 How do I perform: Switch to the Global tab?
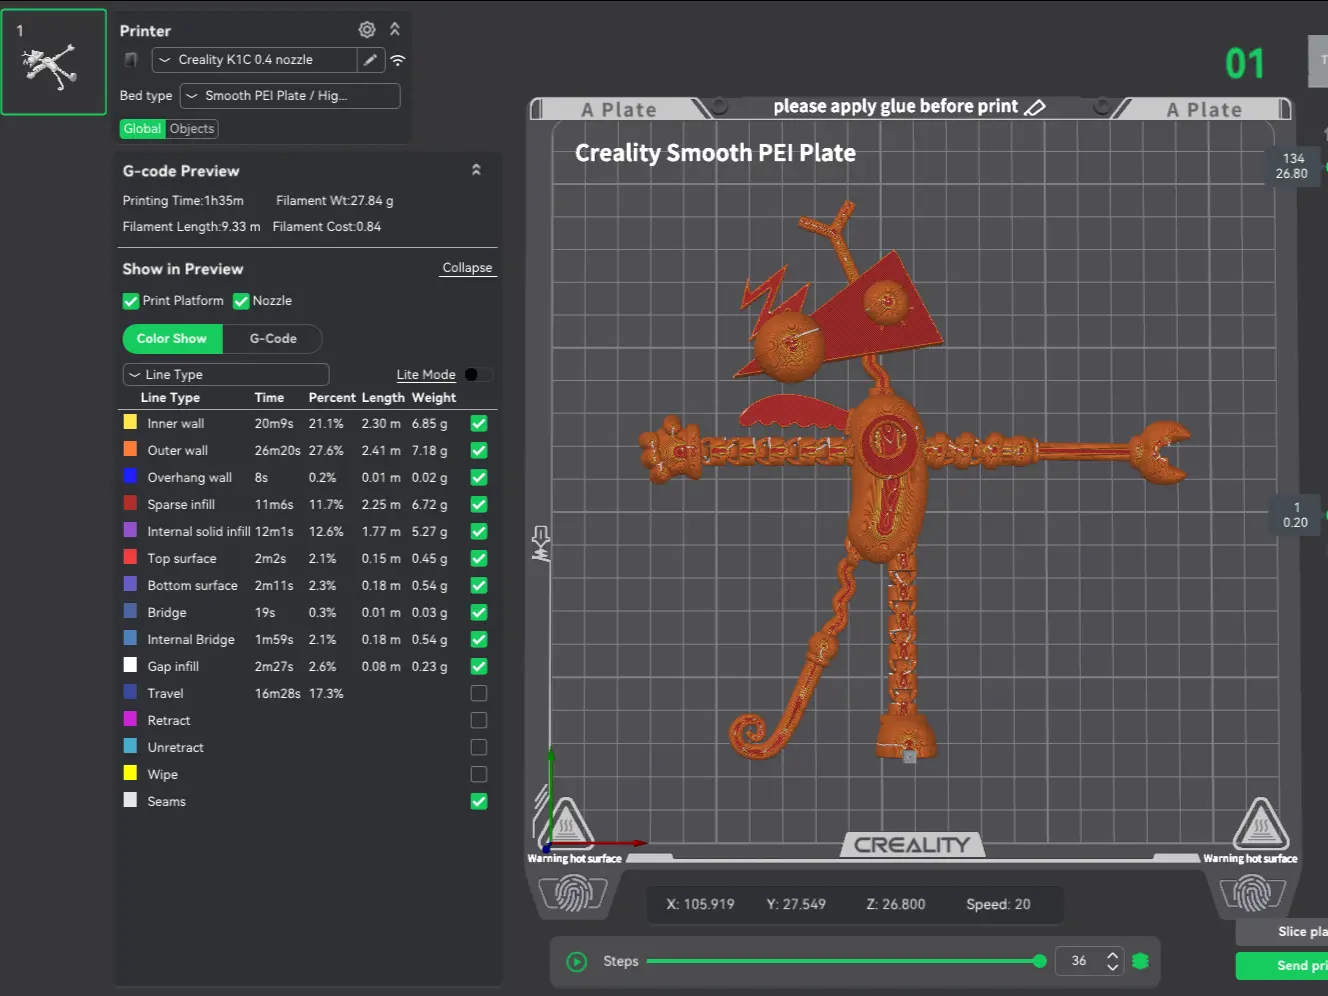pyautogui.click(x=142, y=129)
